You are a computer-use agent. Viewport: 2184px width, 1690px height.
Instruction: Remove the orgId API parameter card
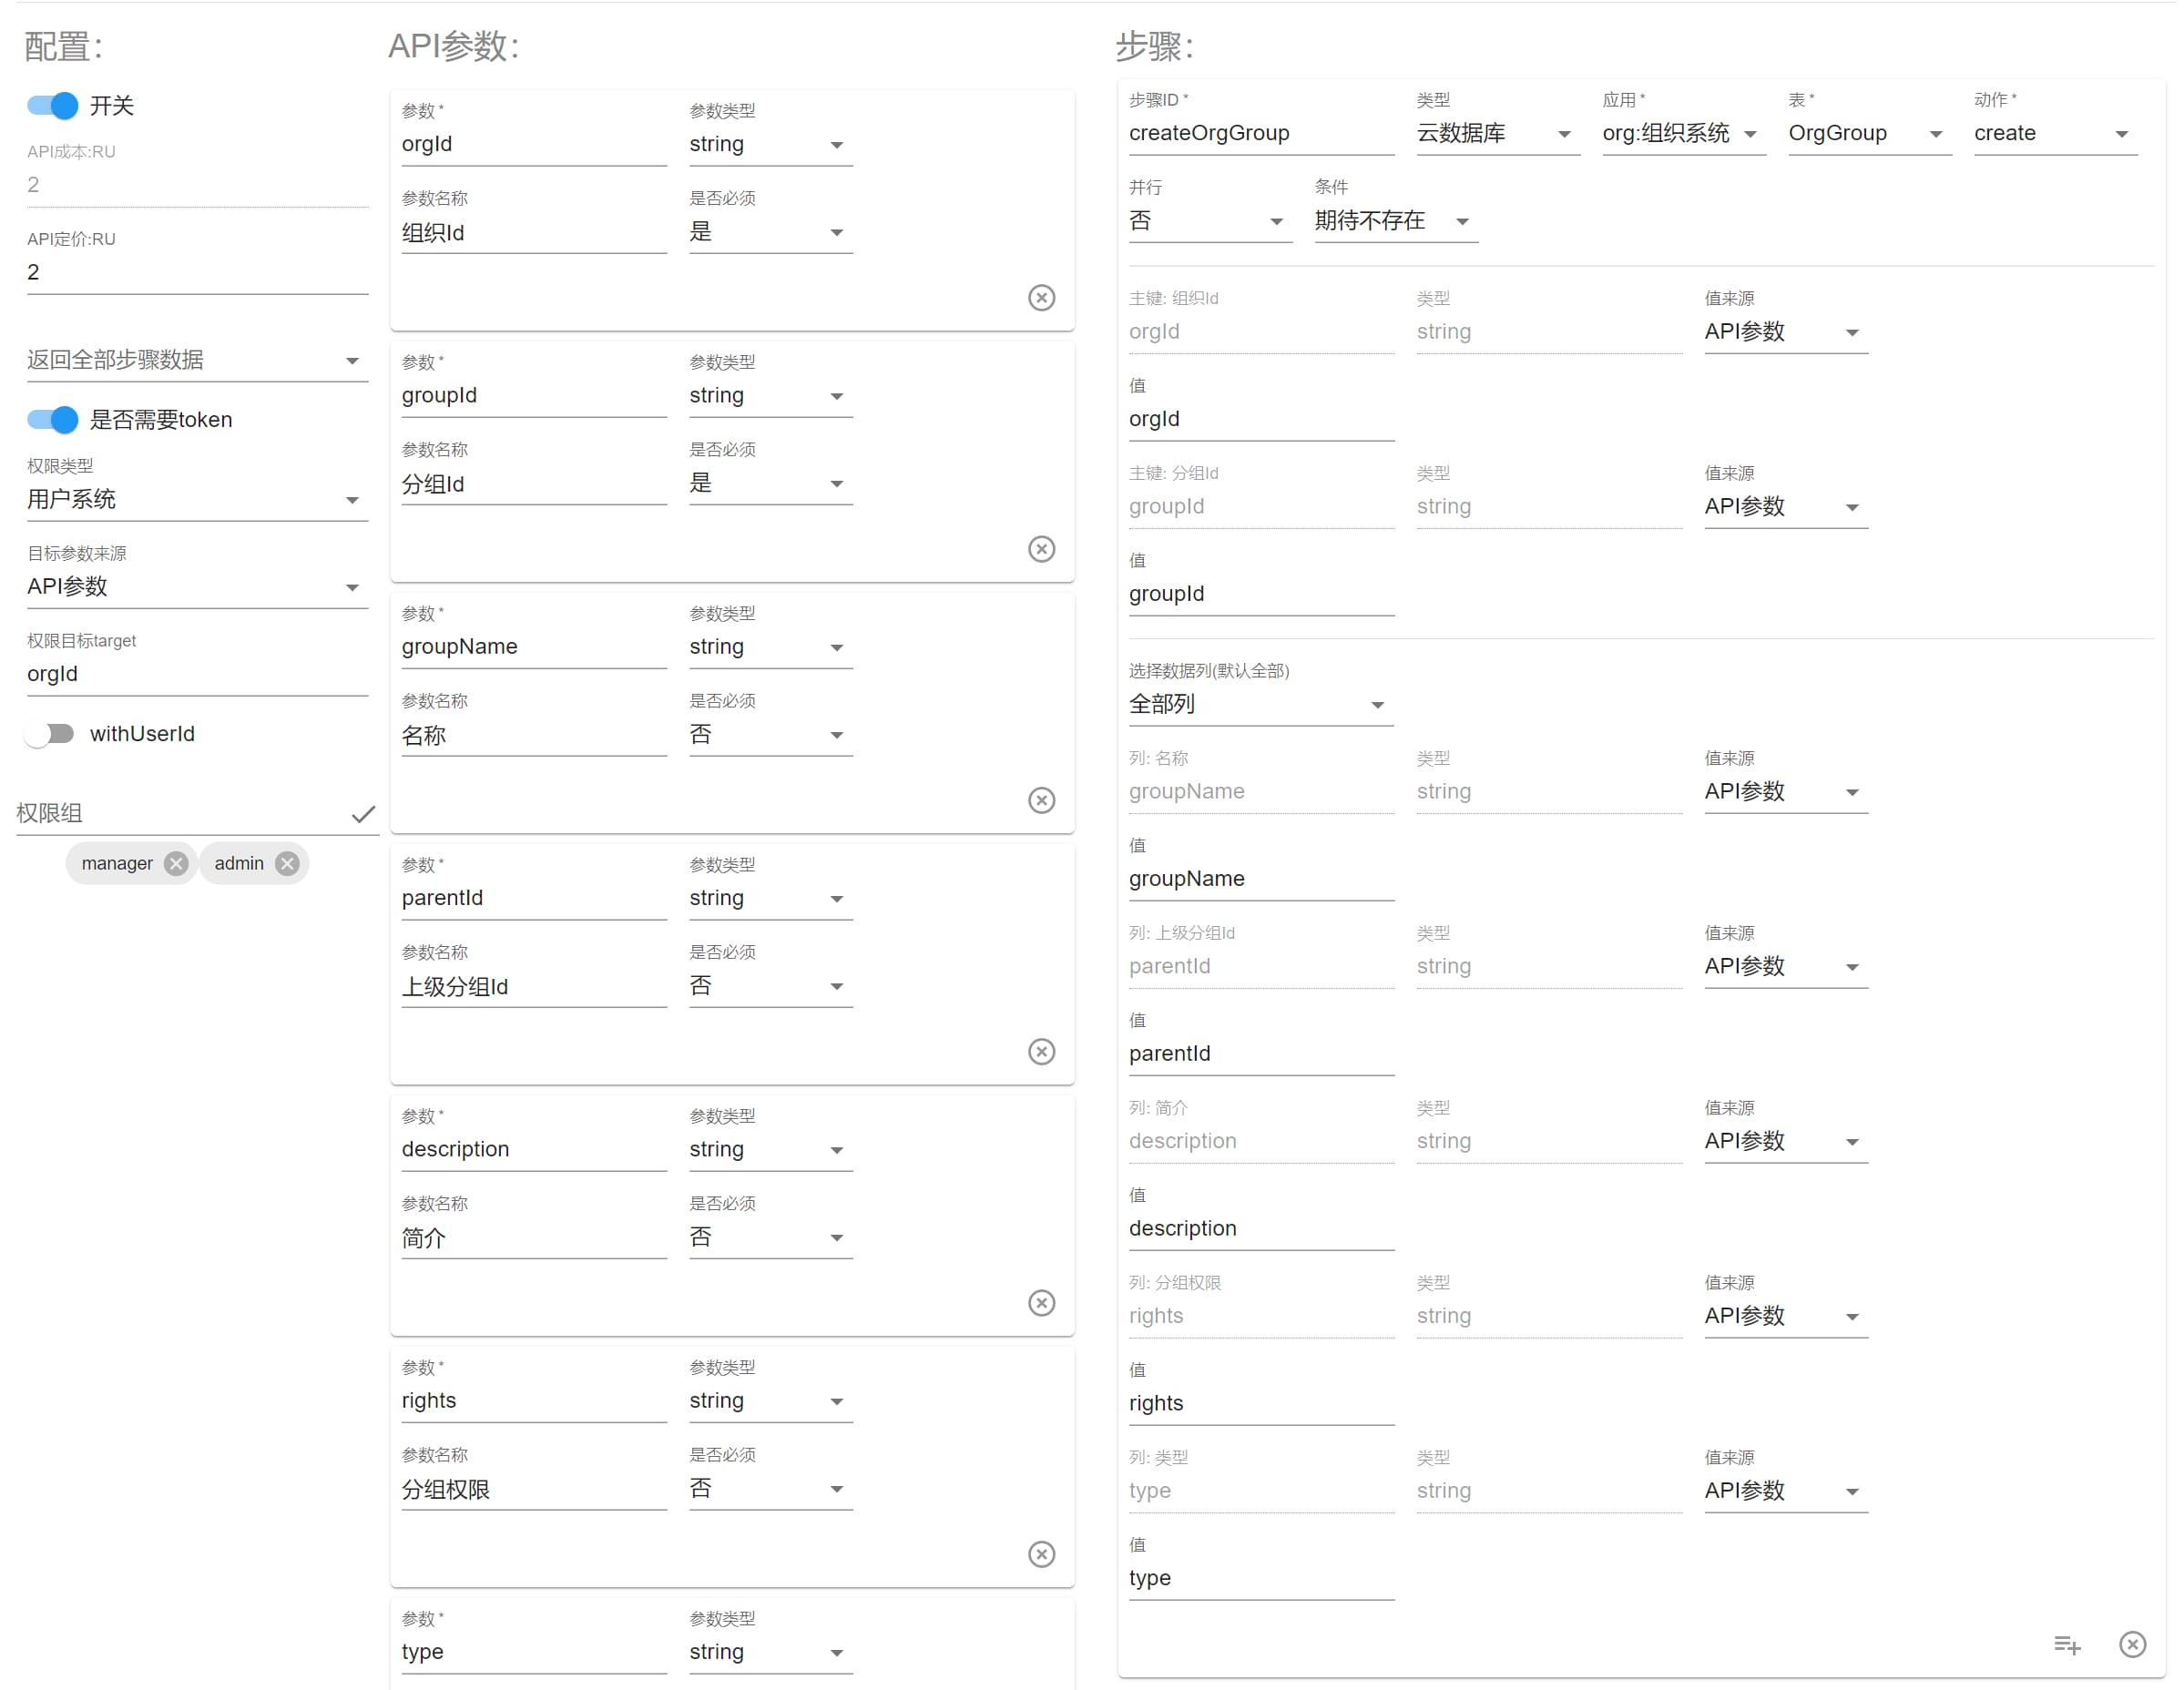click(1041, 298)
